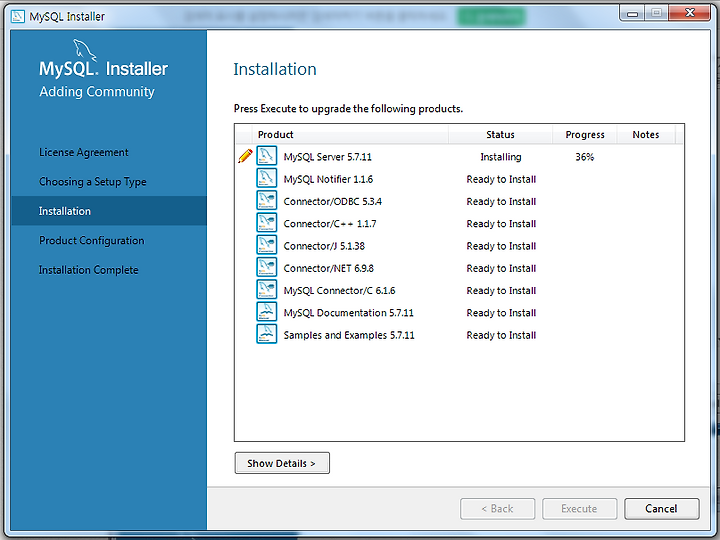This screenshot has width=720, height=540.
Task: Click the MySQL dolphin logo in sidebar
Action: click(x=85, y=50)
